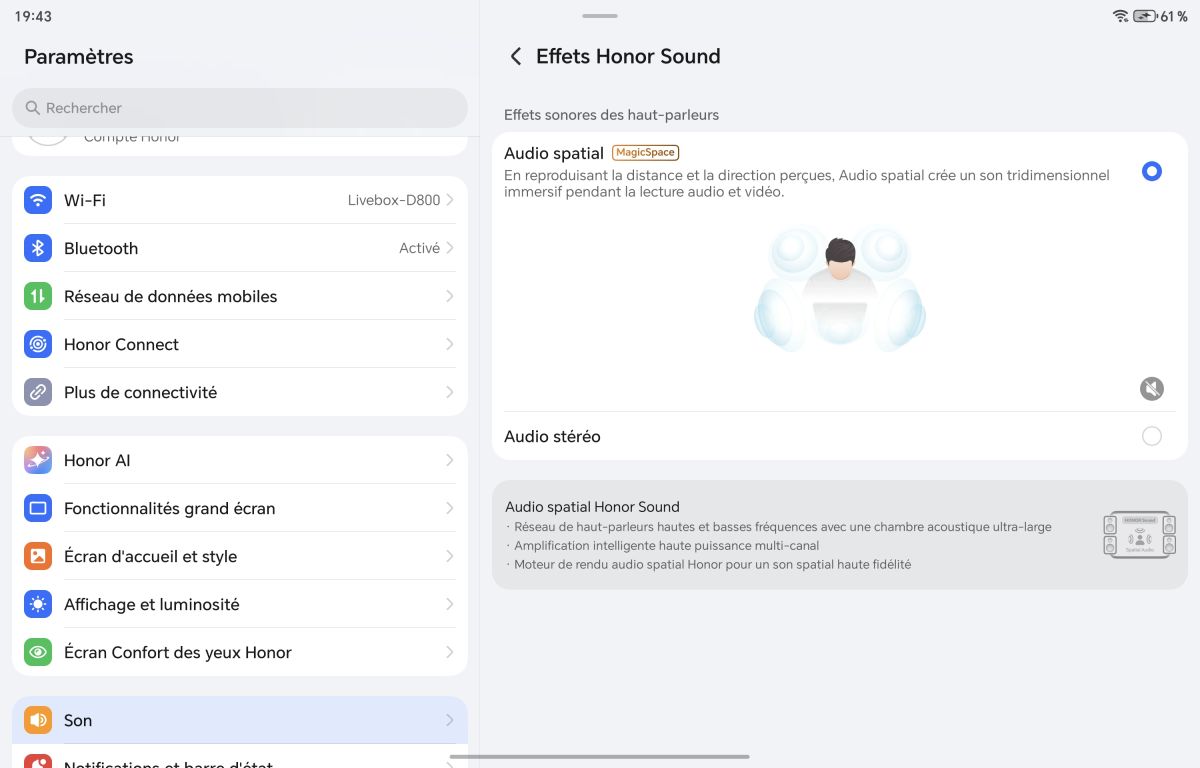Select the Audio spatial radio button
1200x768 pixels.
[1152, 172]
